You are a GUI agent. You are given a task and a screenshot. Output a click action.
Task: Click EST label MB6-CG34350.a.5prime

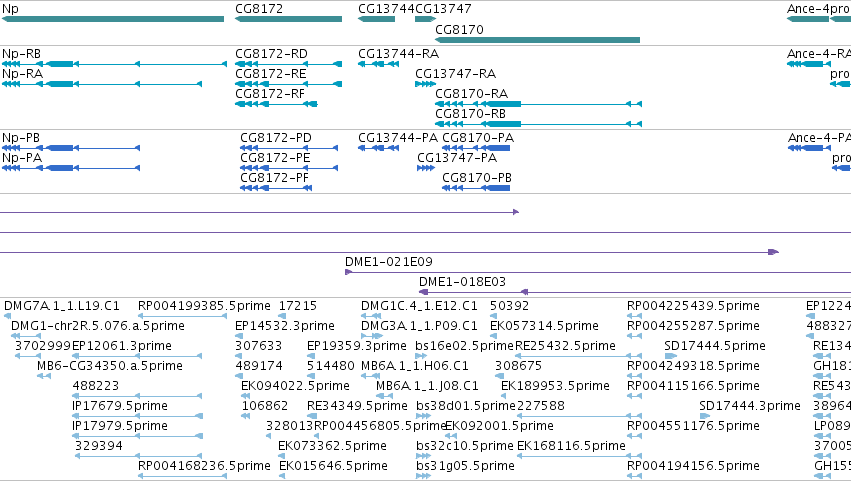[x=110, y=366]
